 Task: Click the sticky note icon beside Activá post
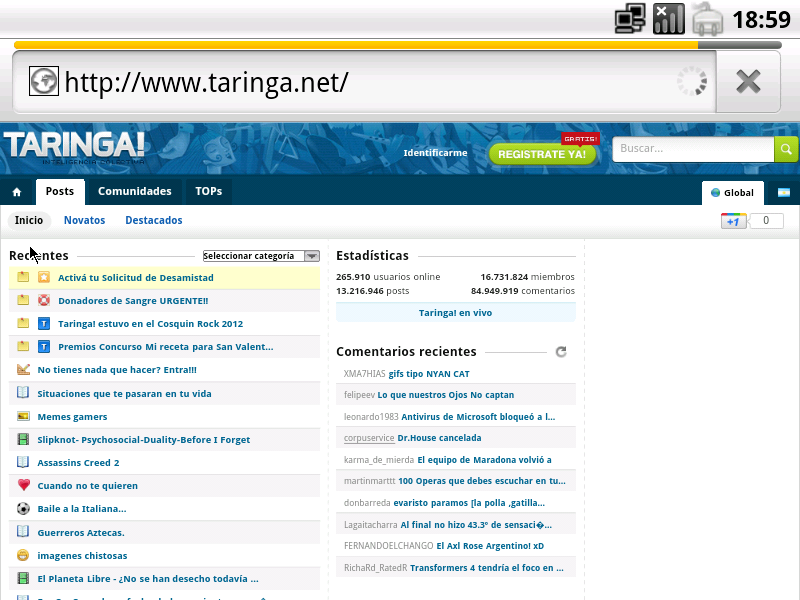click(x=23, y=277)
